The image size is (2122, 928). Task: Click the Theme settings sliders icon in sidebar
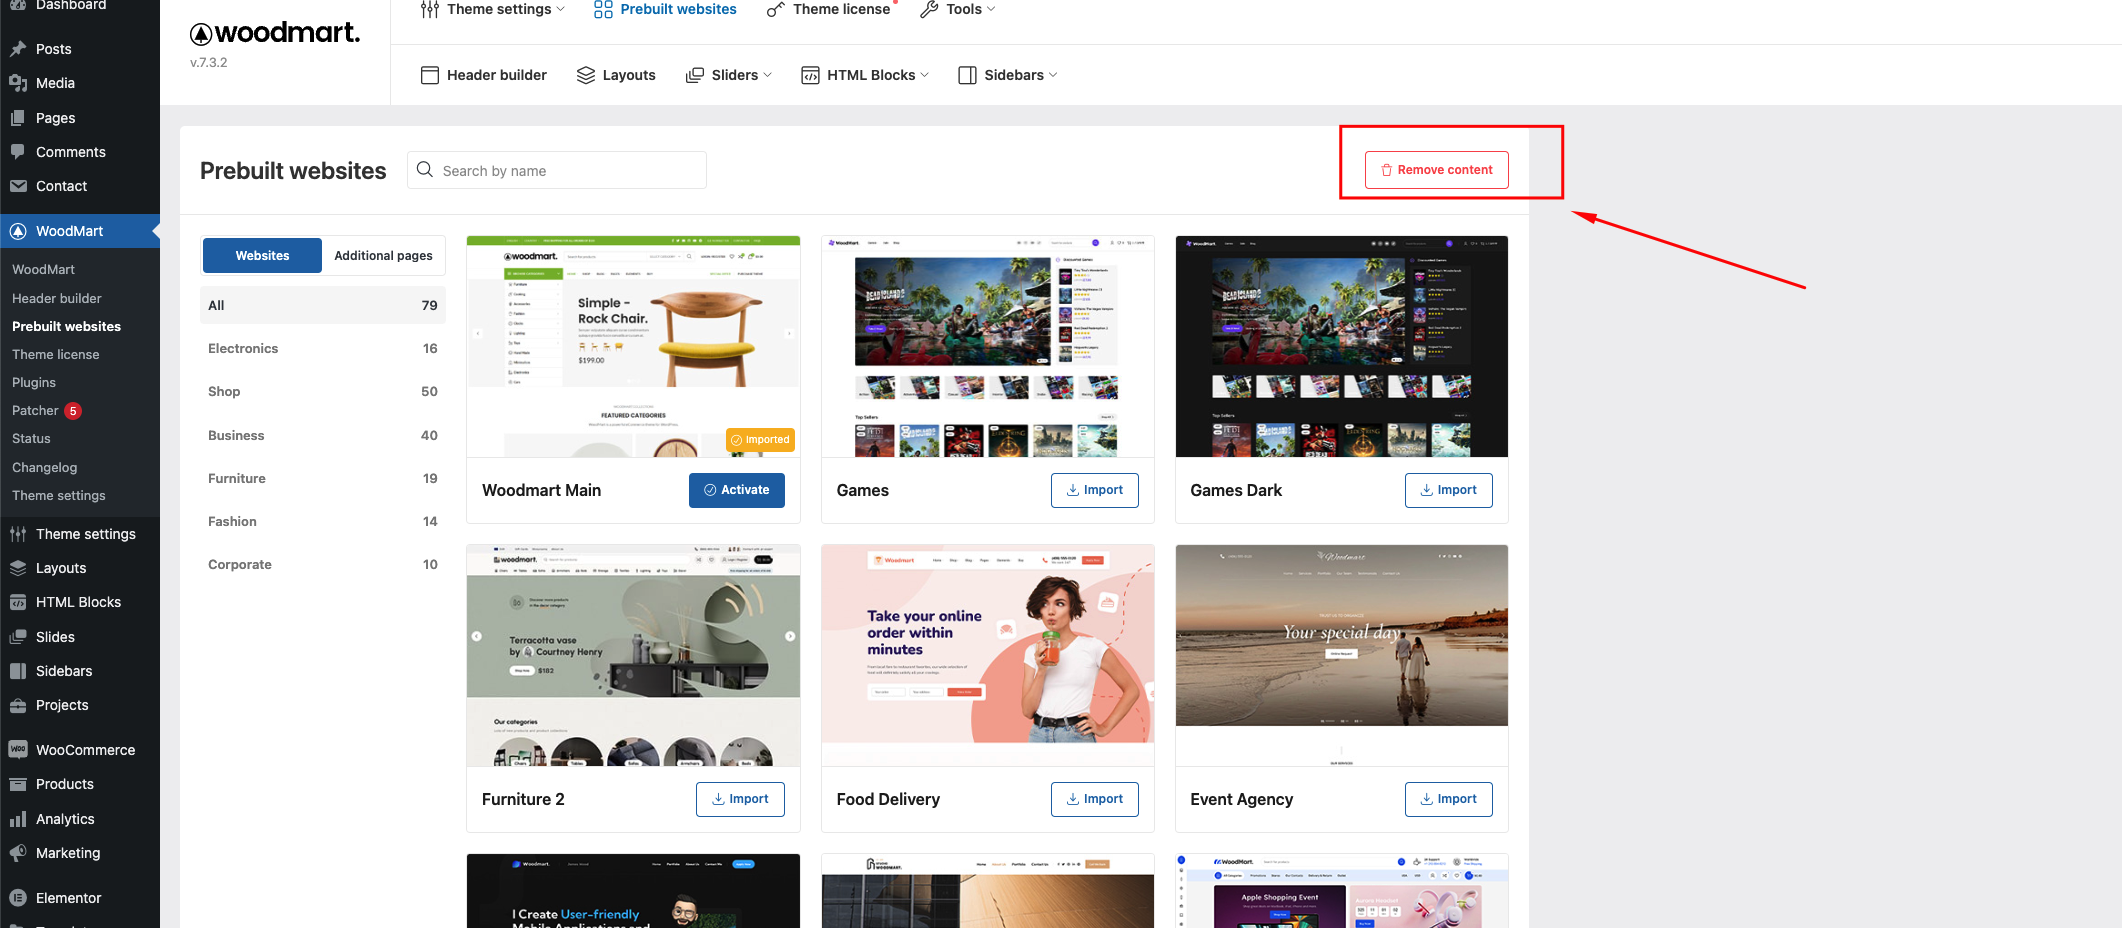(18, 534)
